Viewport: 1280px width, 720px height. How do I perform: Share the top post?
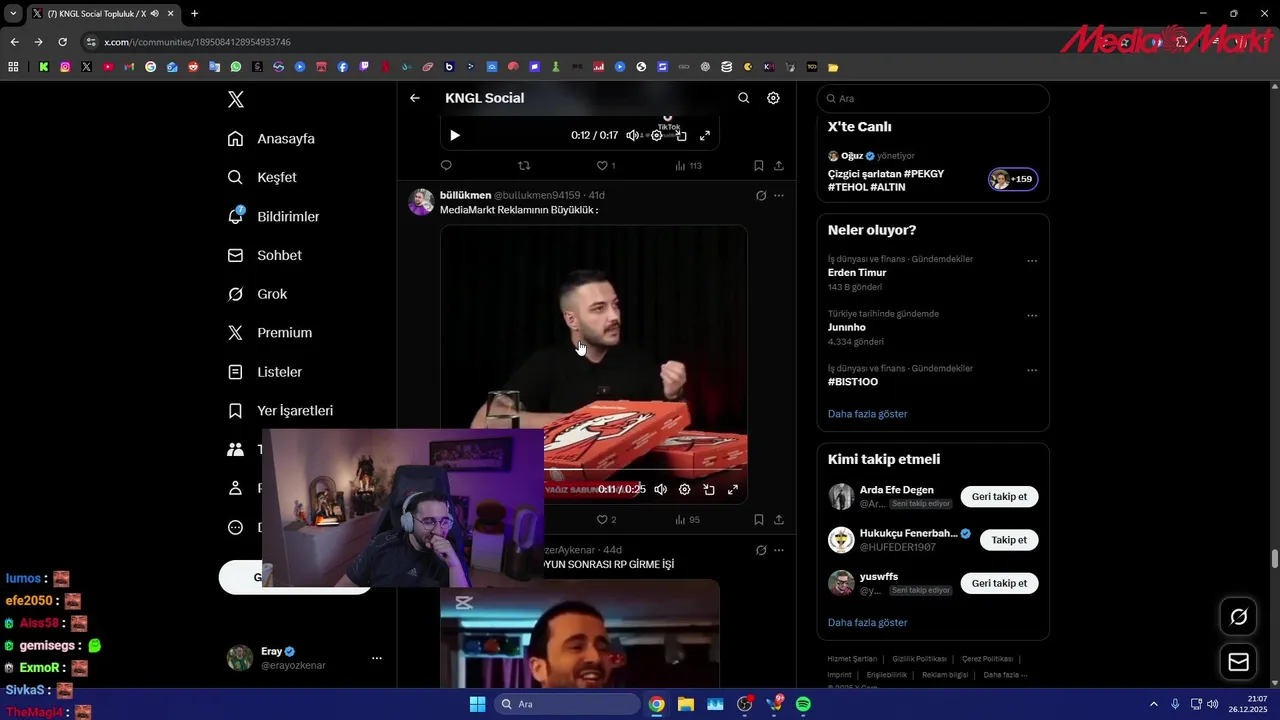tap(779, 166)
